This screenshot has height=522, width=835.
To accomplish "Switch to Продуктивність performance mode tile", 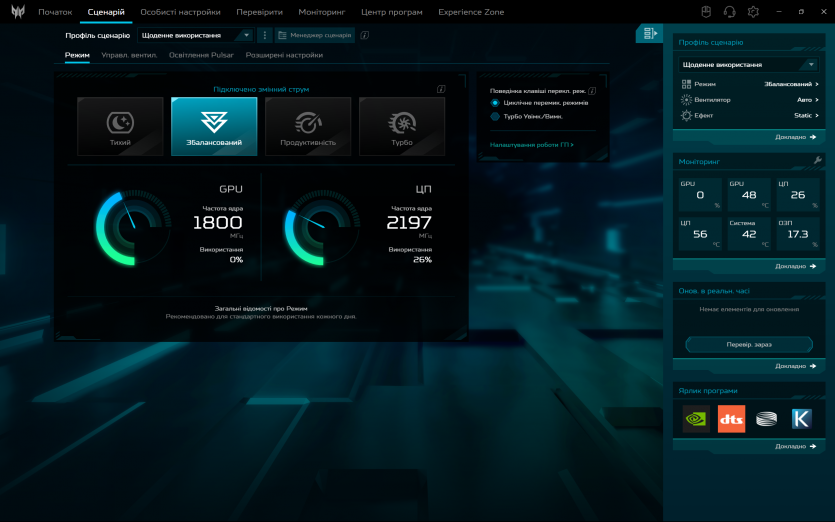I will [308, 127].
